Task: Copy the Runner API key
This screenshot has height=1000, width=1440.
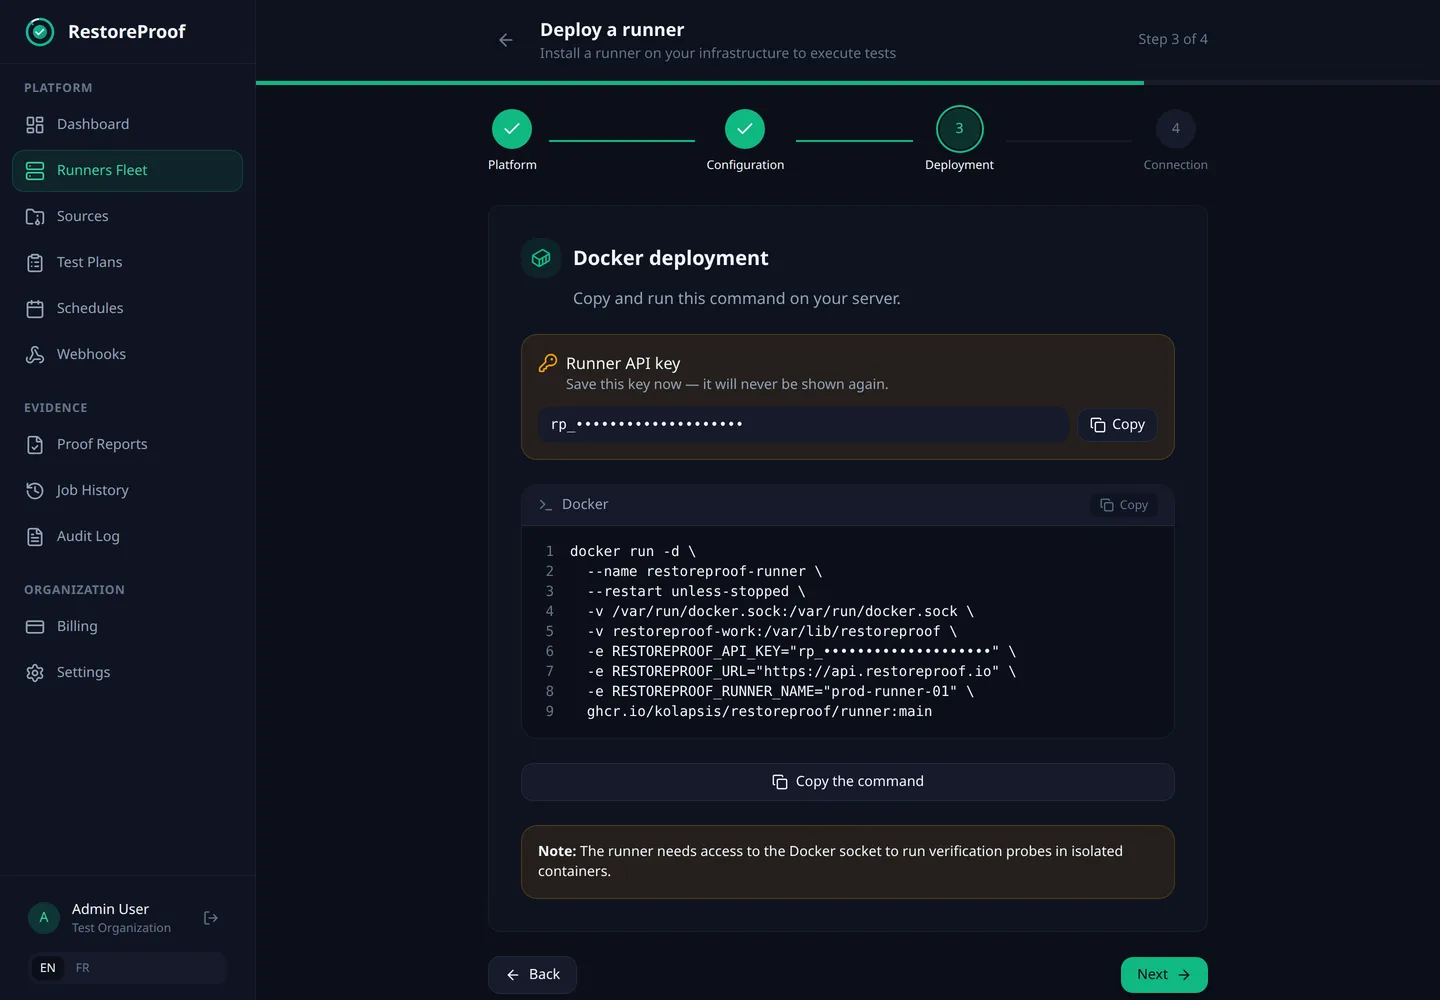Action: point(1117,425)
